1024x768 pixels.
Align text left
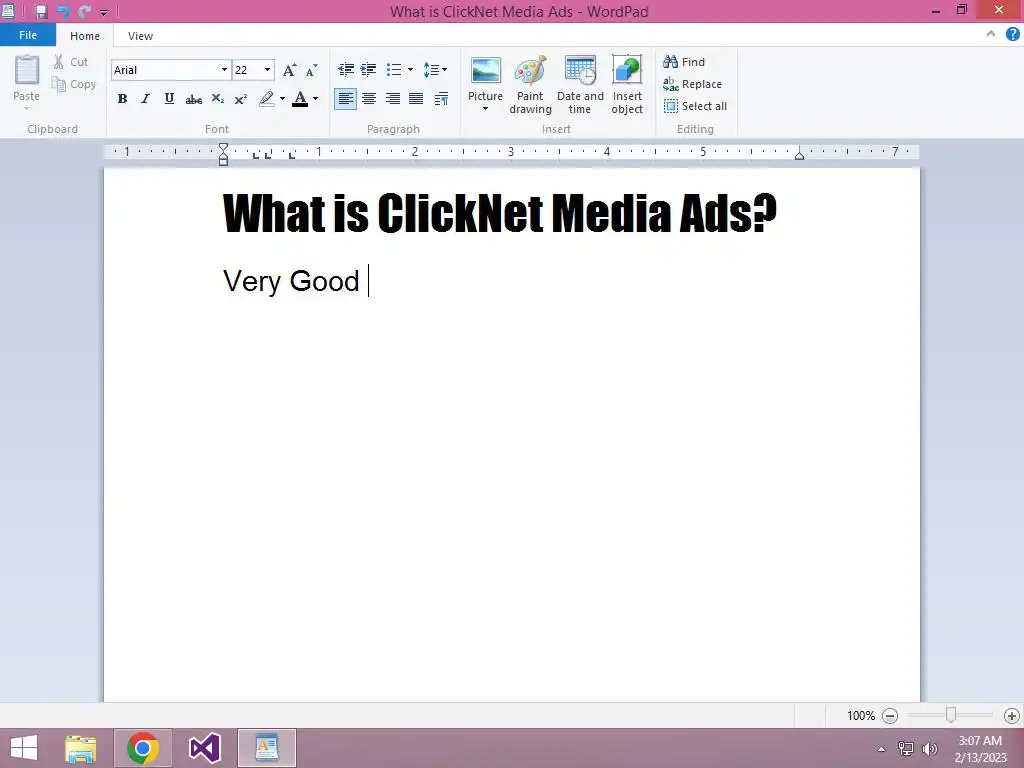click(345, 99)
